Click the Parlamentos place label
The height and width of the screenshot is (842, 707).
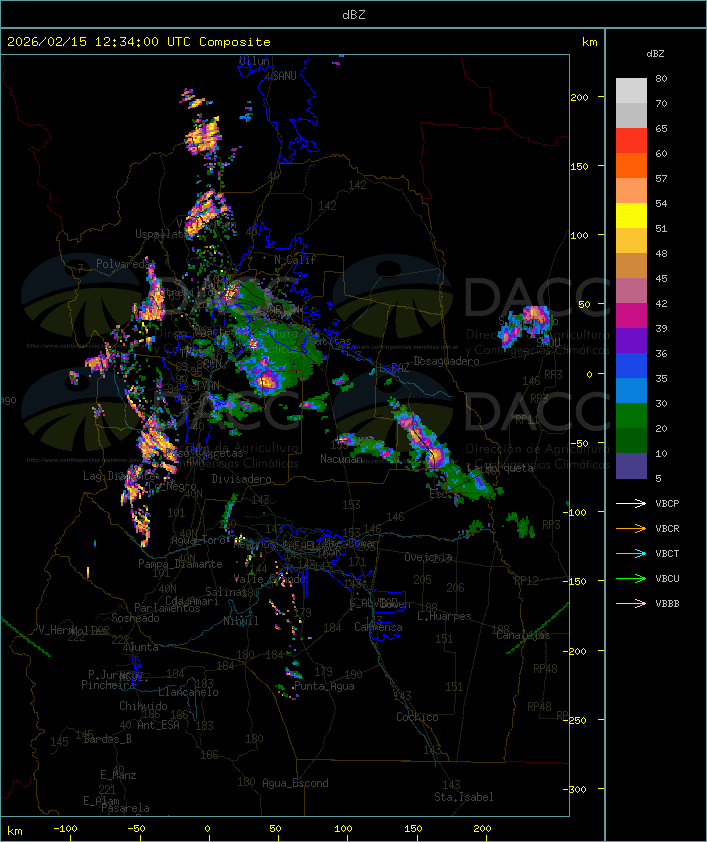167,608
